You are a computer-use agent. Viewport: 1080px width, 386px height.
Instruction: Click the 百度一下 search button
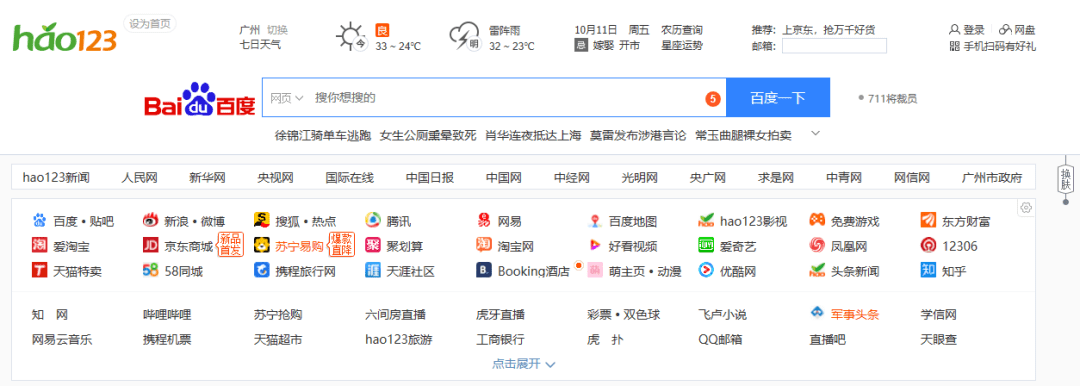(x=778, y=98)
